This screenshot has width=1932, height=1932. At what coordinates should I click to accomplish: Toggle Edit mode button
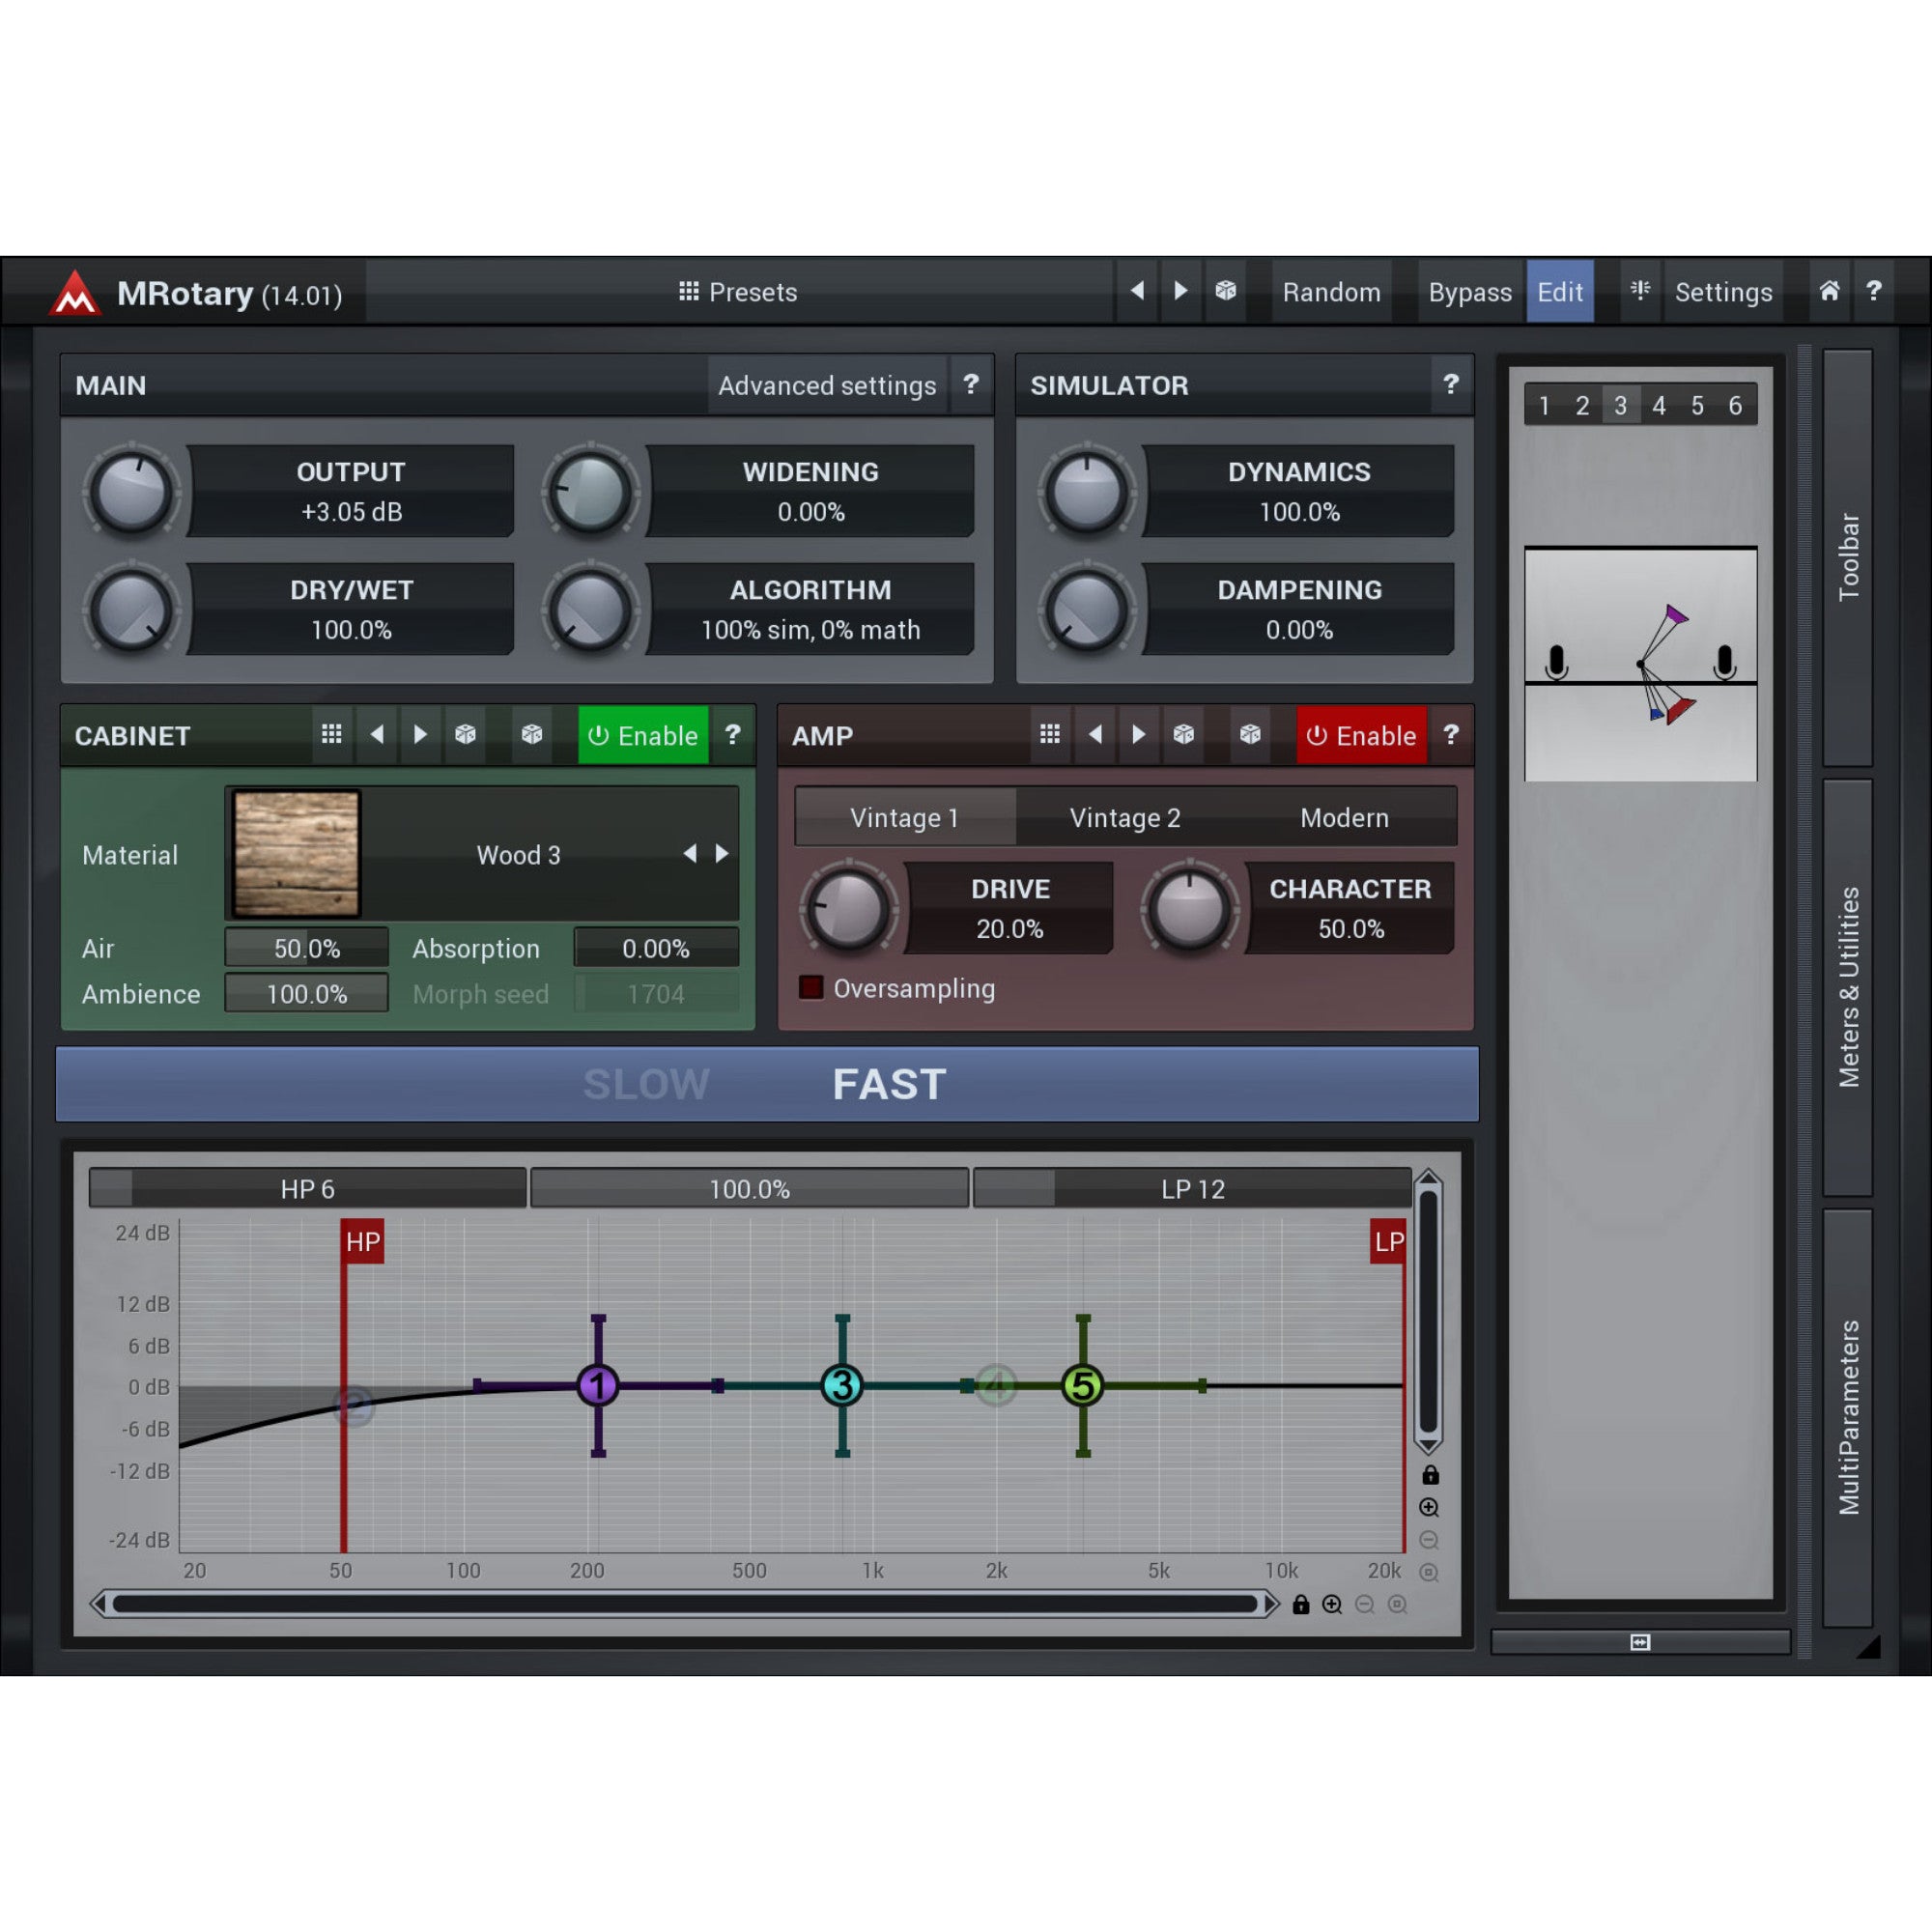[x=1560, y=291]
